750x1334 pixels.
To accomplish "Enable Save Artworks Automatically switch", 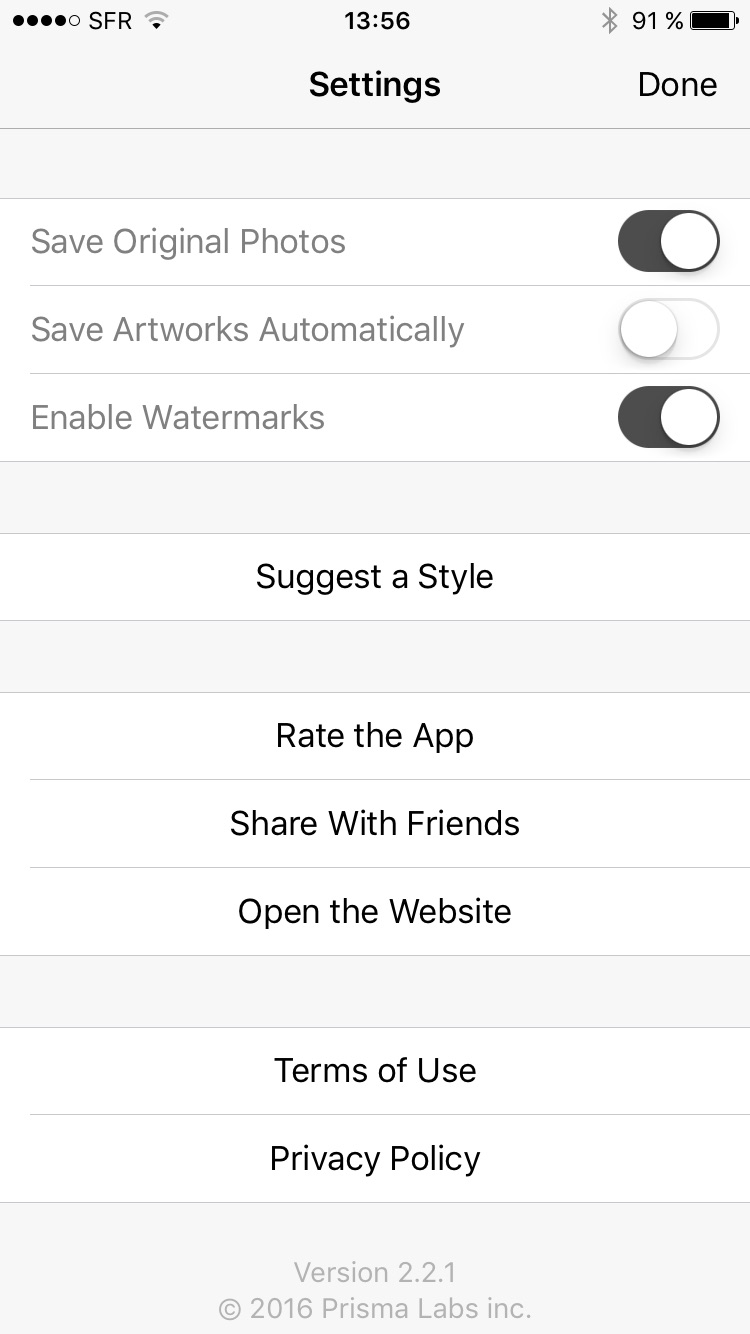I will pyautogui.click(x=668, y=329).
